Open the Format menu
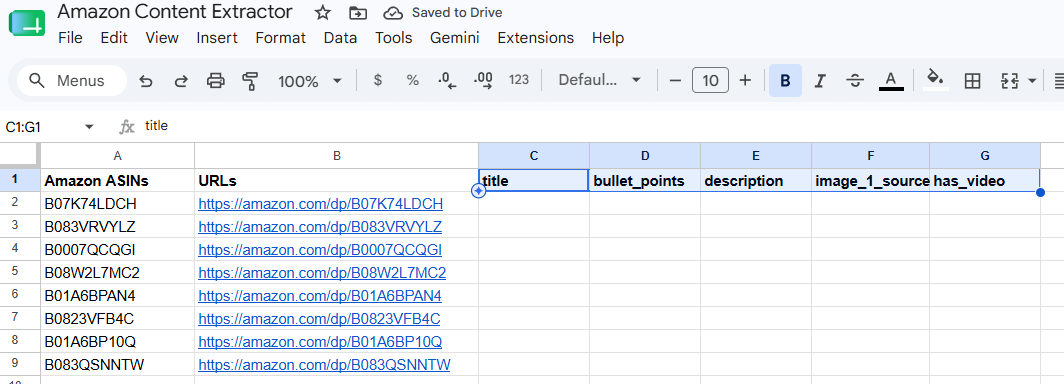The height and width of the screenshot is (384, 1064). pos(280,38)
